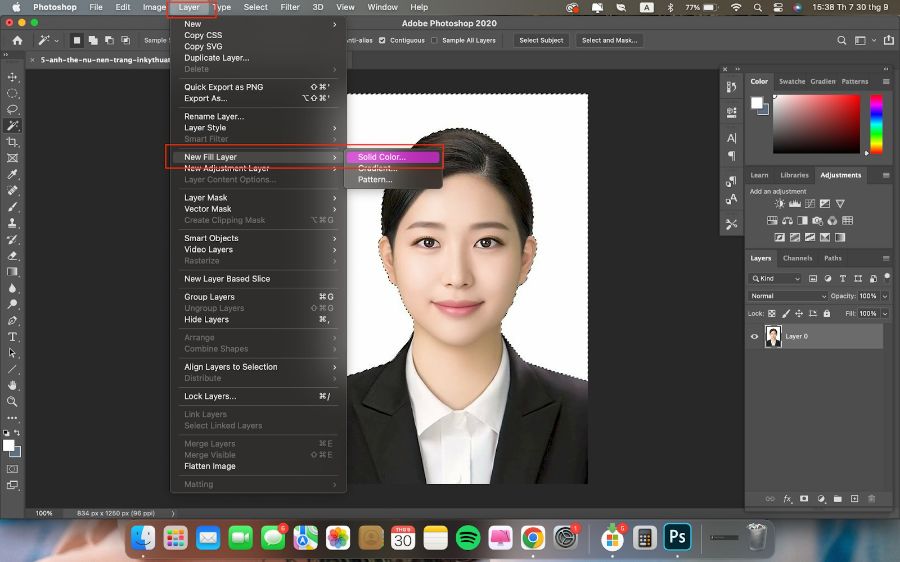
Task: Choose Solid Color from submenu
Action: pos(393,157)
